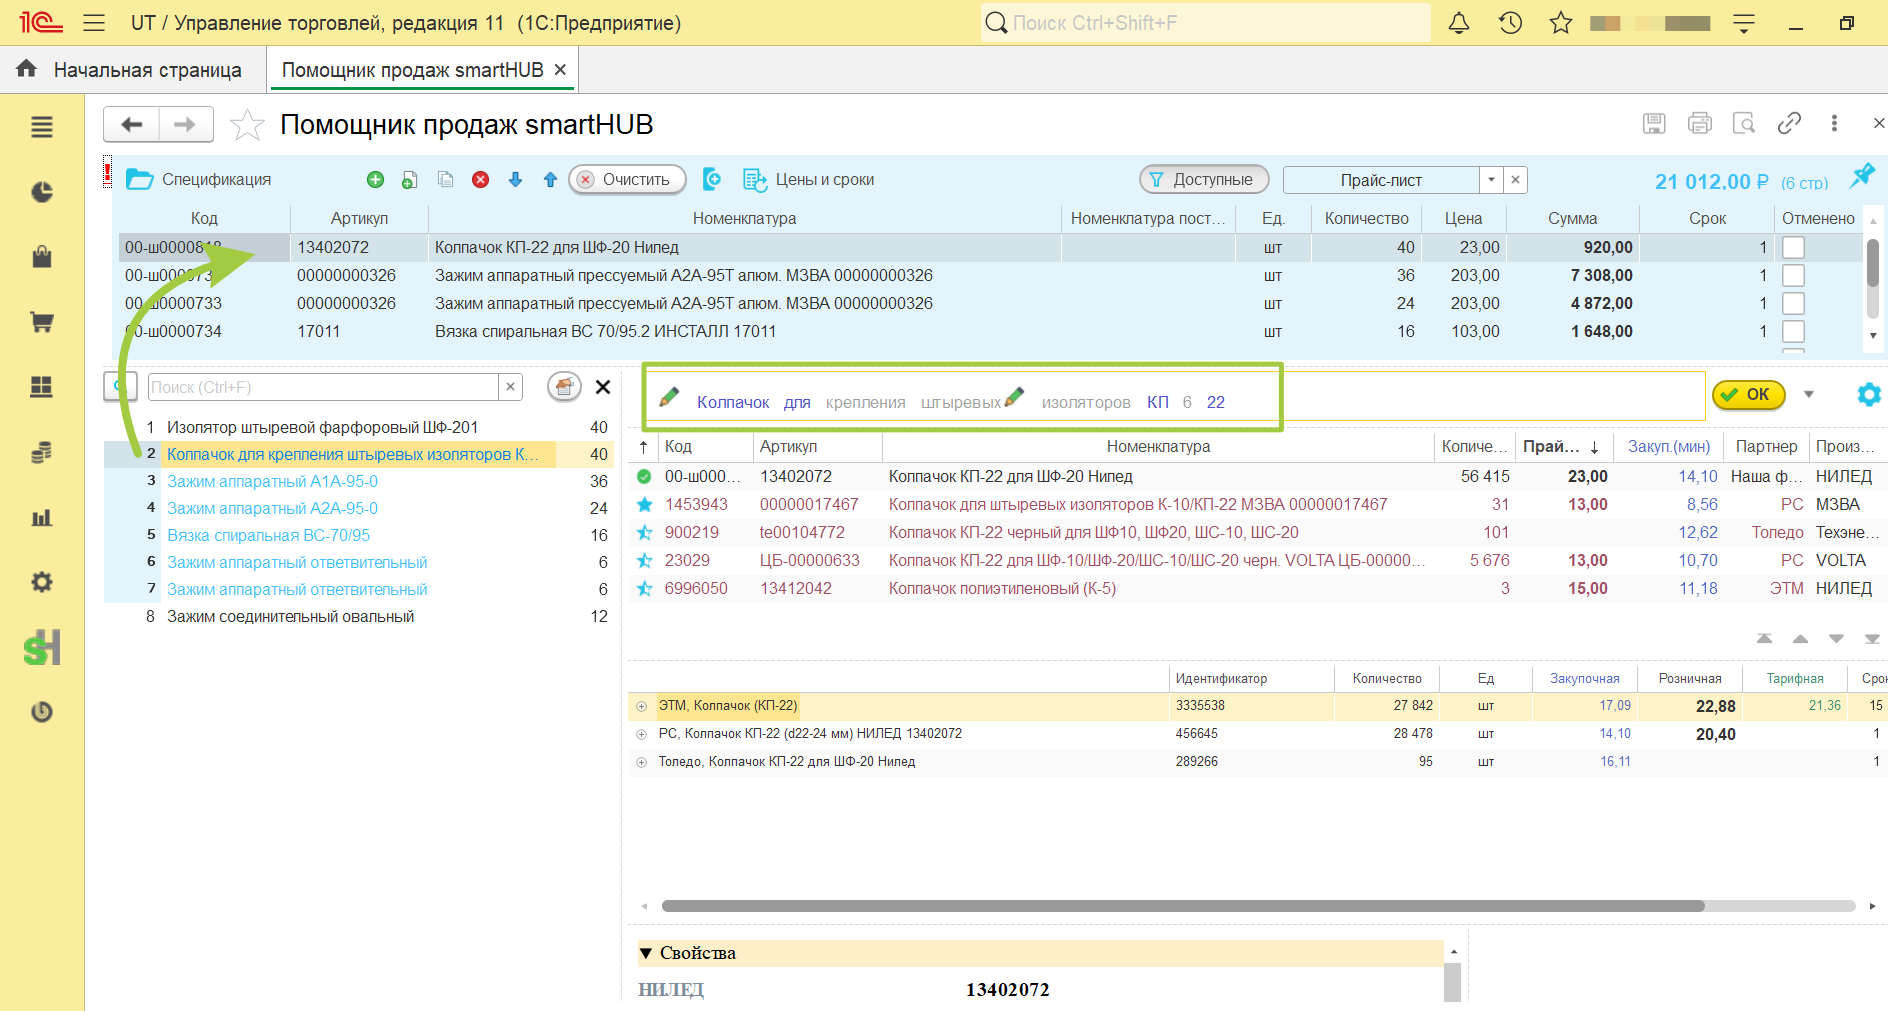
Task: Click the Очистить button
Action: tap(627, 180)
